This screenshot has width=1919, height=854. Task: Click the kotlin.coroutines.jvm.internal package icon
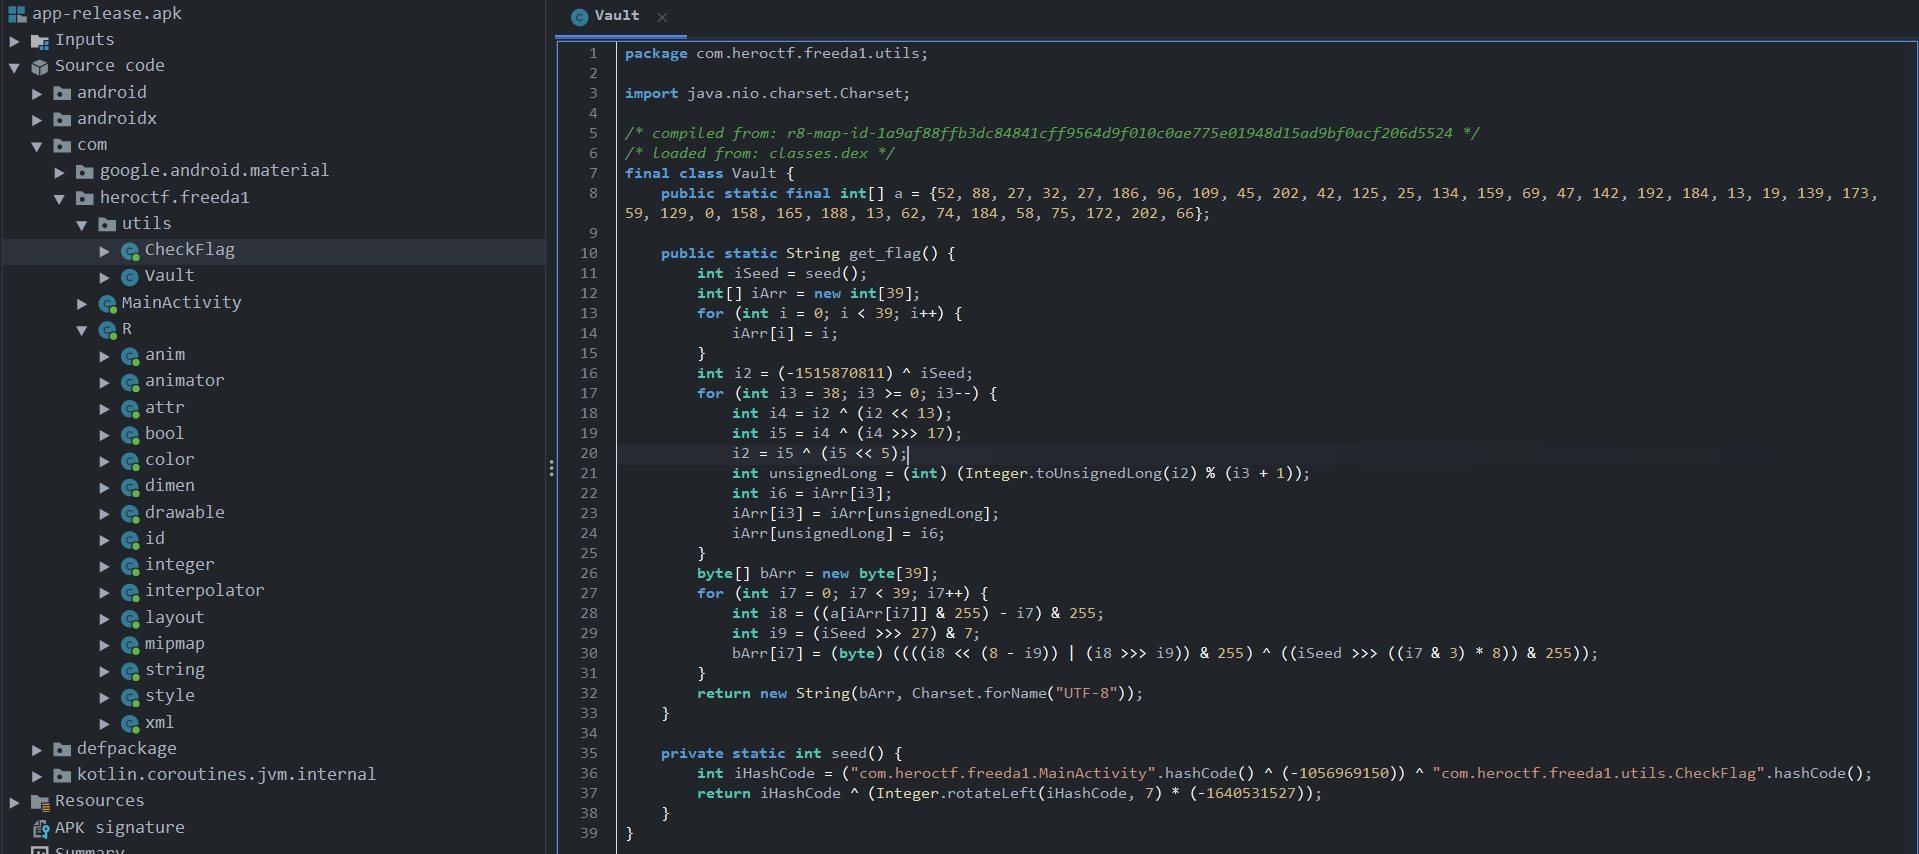62,775
